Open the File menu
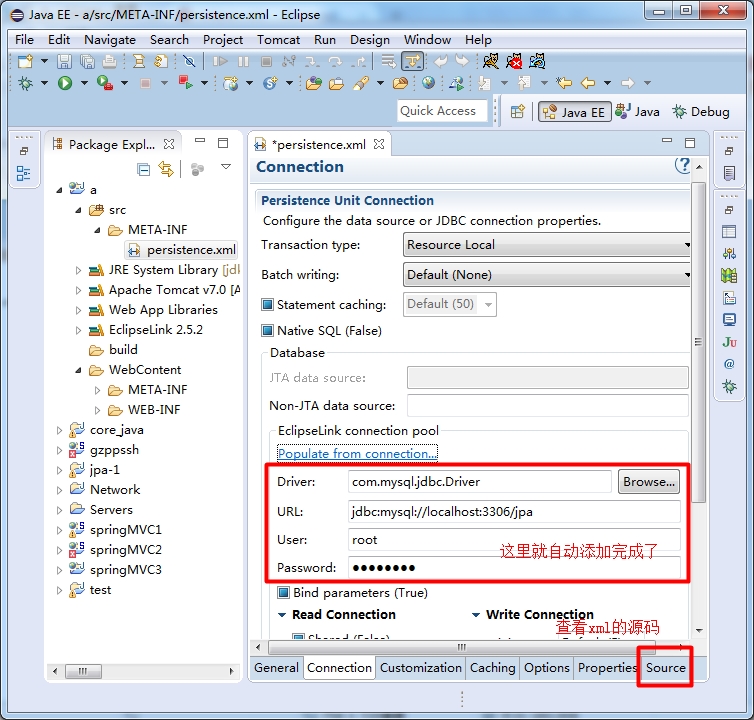The width and height of the screenshot is (754, 720). click(x=24, y=39)
